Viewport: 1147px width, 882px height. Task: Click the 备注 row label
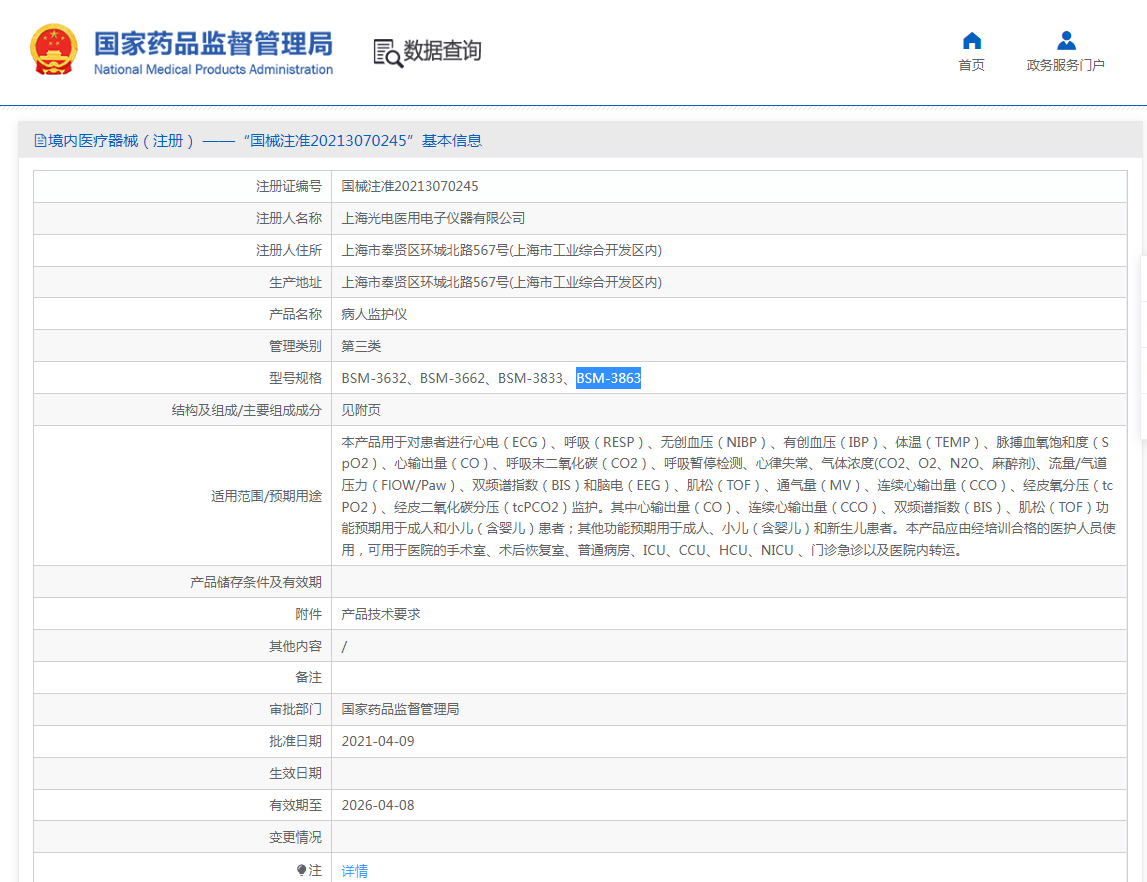click(x=309, y=678)
